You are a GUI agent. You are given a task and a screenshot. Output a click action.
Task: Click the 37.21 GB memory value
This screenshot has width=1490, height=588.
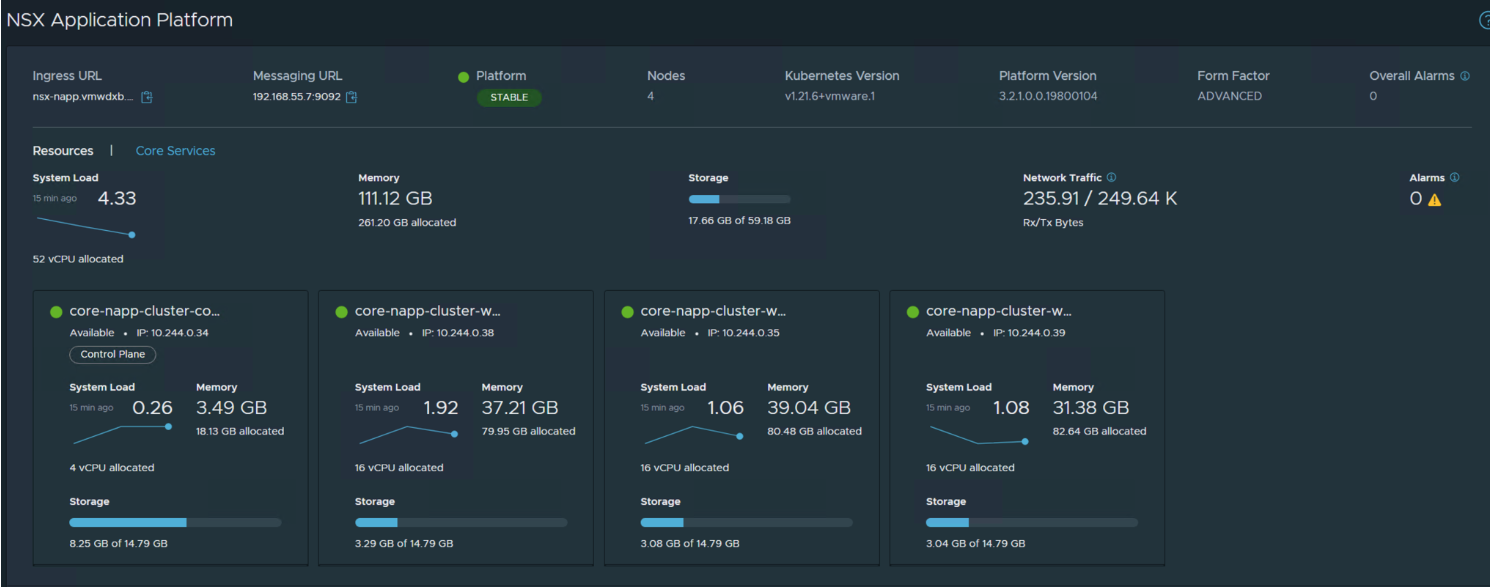[x=520, y=408]
